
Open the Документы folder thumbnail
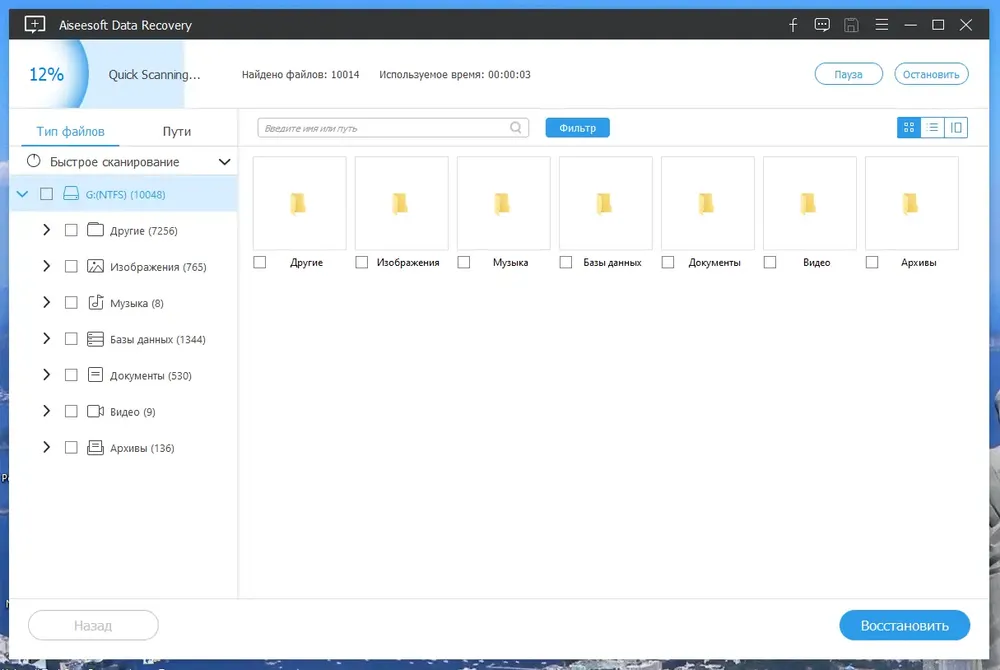[x=707, y=203]
